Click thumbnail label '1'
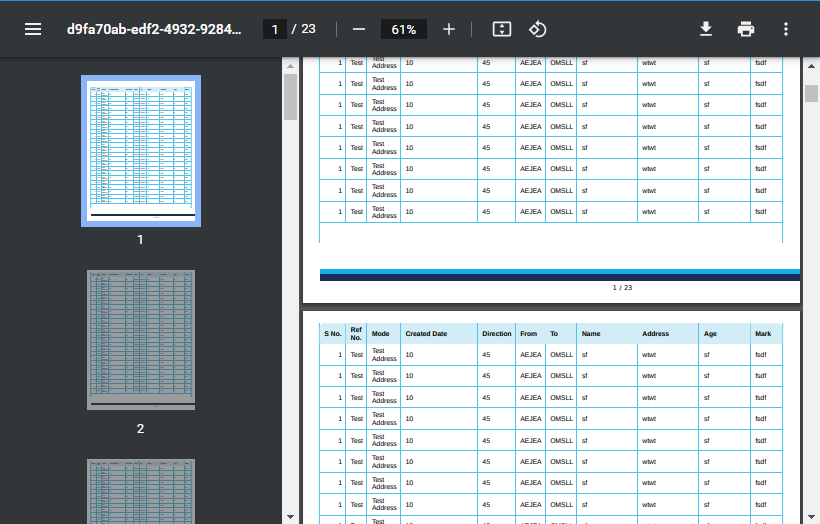The height and width of the screenshot is (524, 820). tap(140, 240)
